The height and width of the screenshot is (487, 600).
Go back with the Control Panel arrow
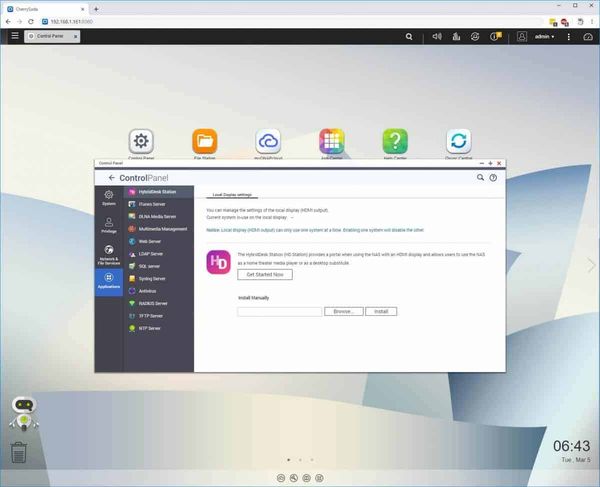coord(111,178)
